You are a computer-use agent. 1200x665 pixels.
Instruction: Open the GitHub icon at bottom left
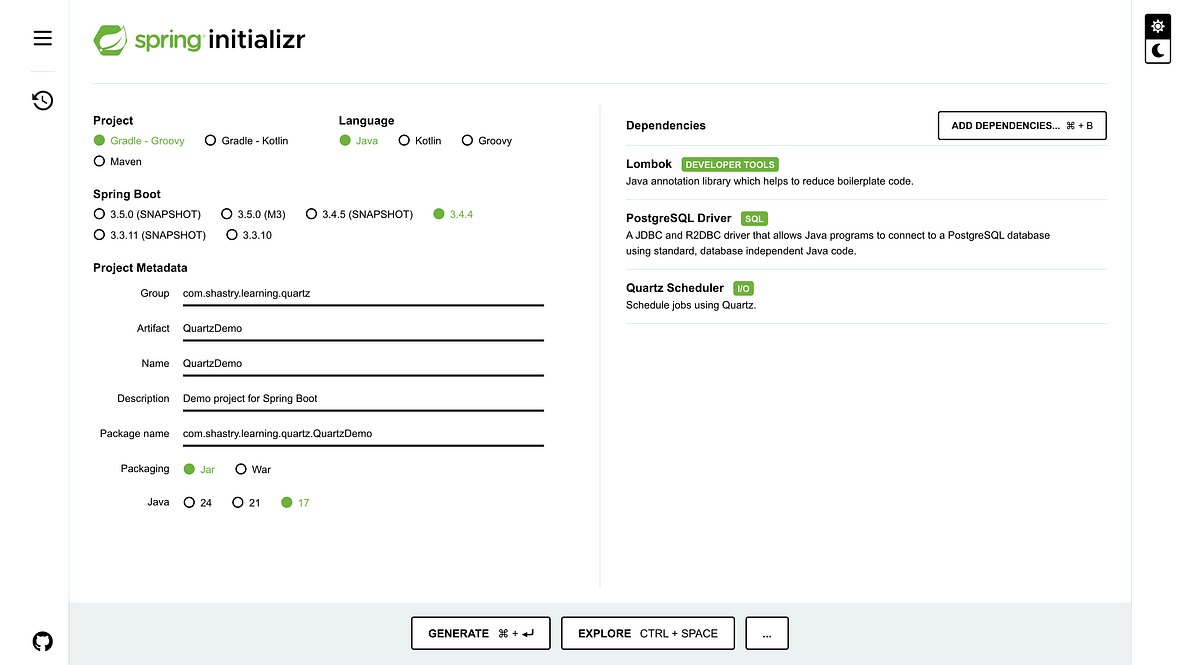point(42,641)
